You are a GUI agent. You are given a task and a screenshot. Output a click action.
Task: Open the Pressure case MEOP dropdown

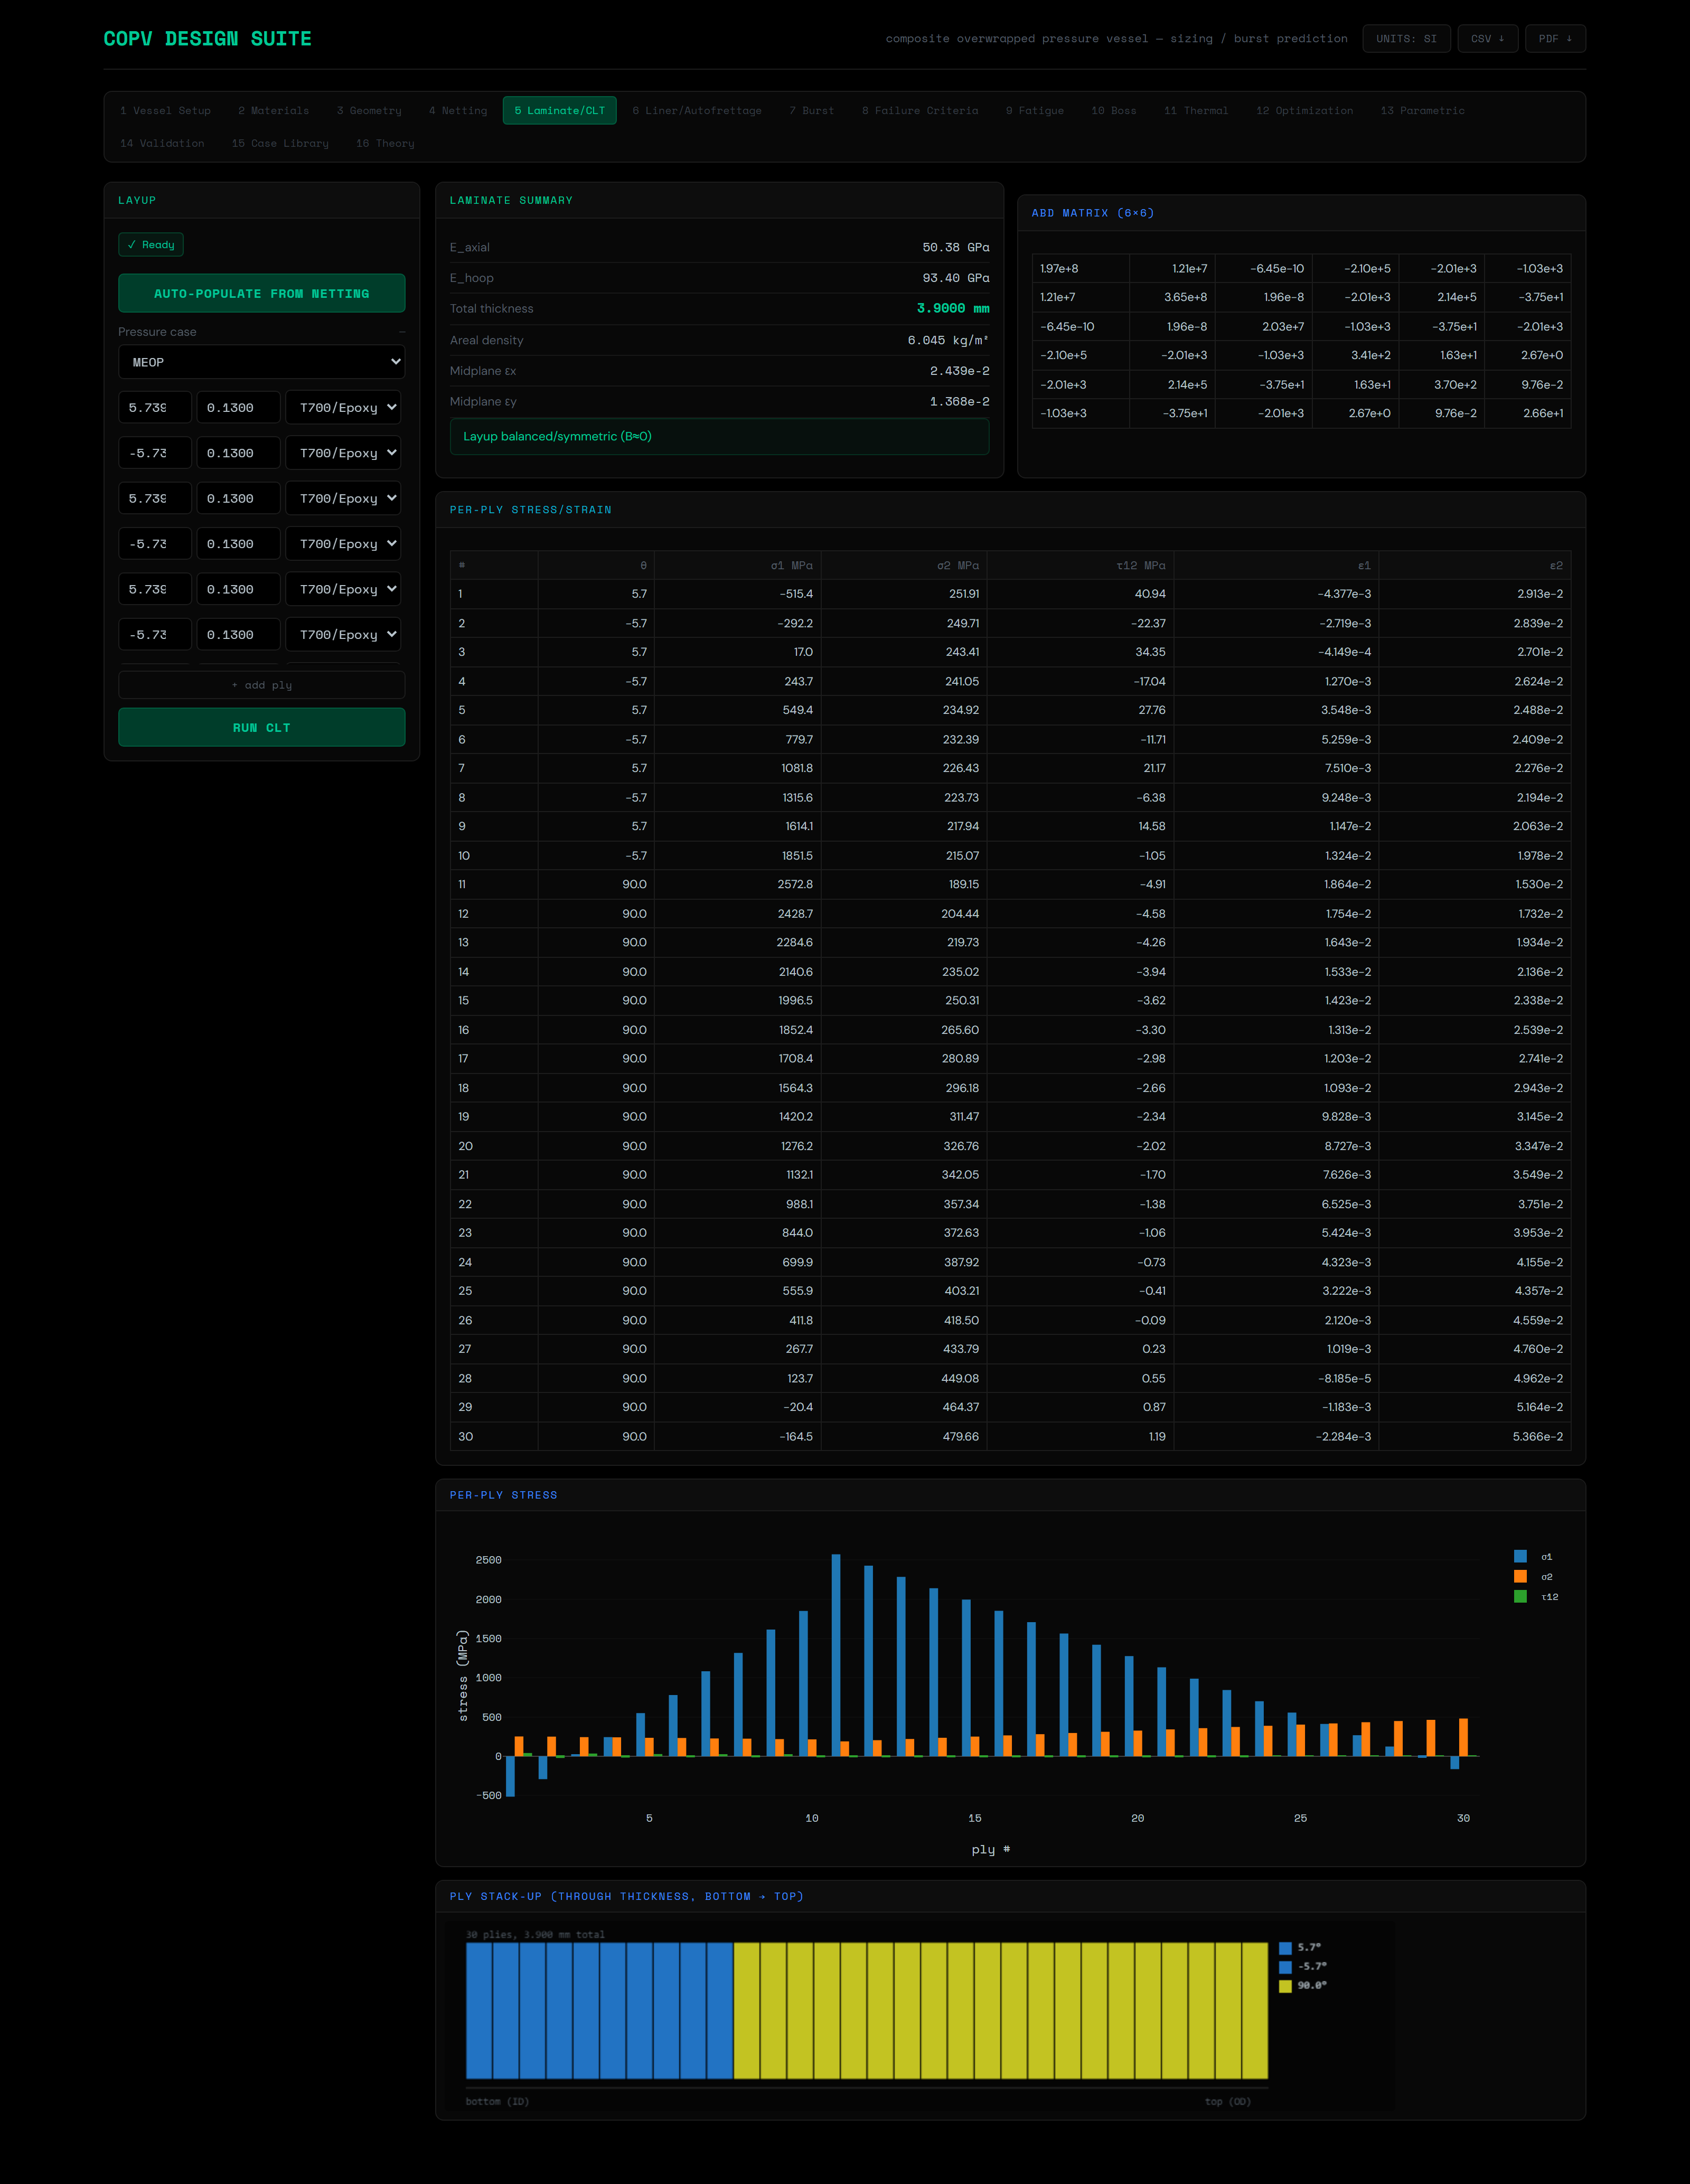pos(262,362)
